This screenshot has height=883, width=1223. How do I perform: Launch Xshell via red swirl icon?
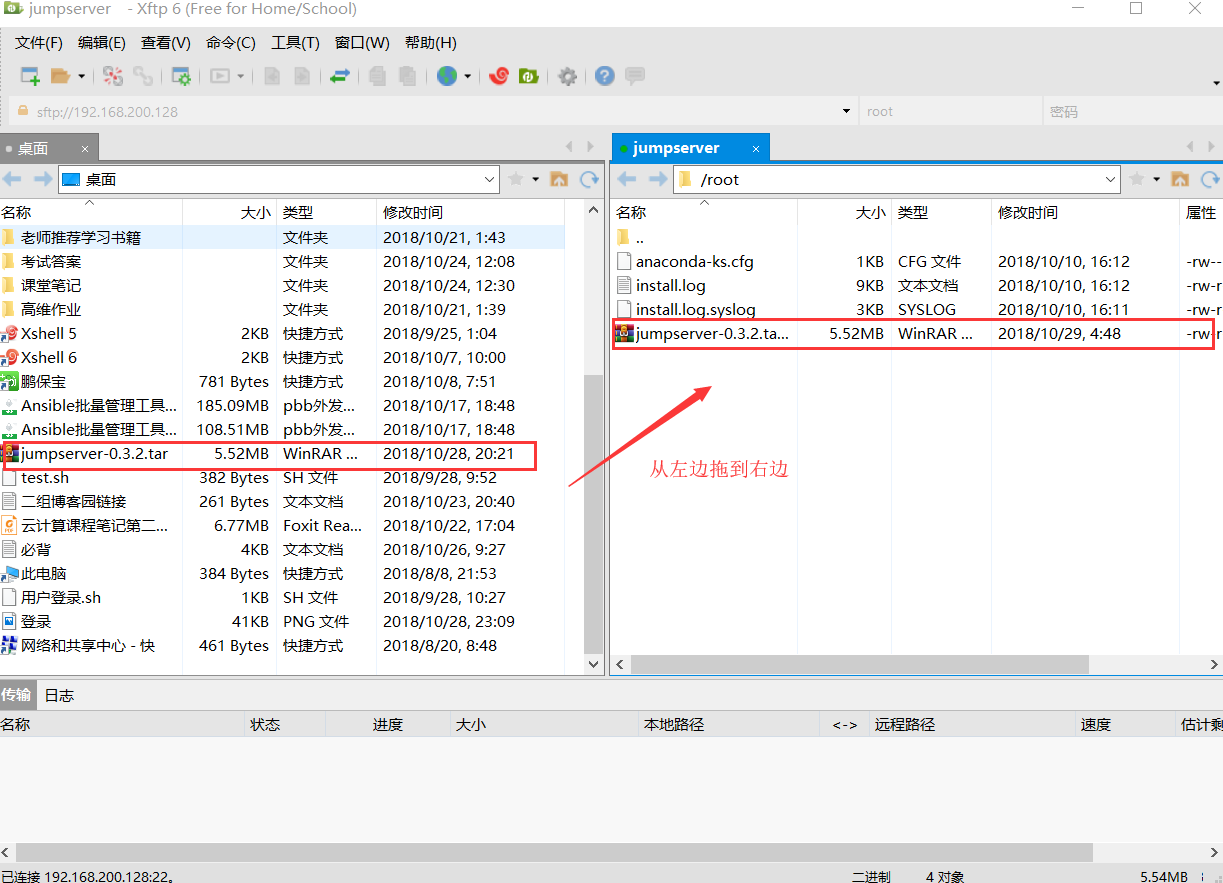[x=499, y=76]
